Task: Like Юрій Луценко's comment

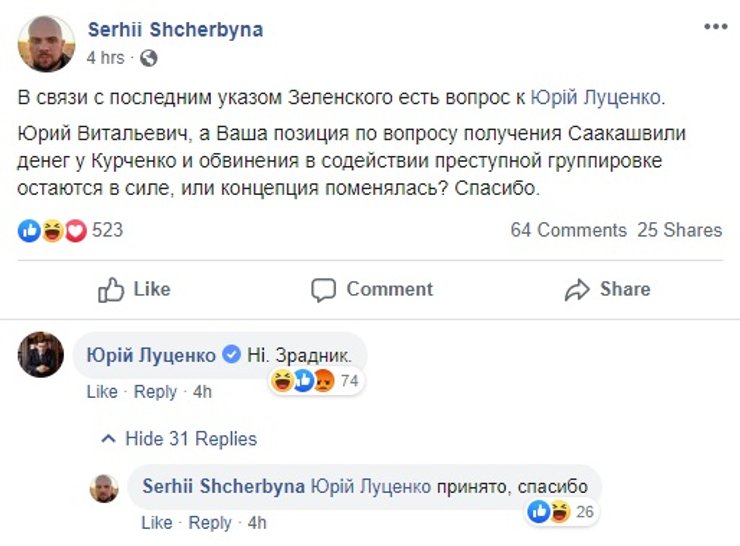Action: point(101,392)
